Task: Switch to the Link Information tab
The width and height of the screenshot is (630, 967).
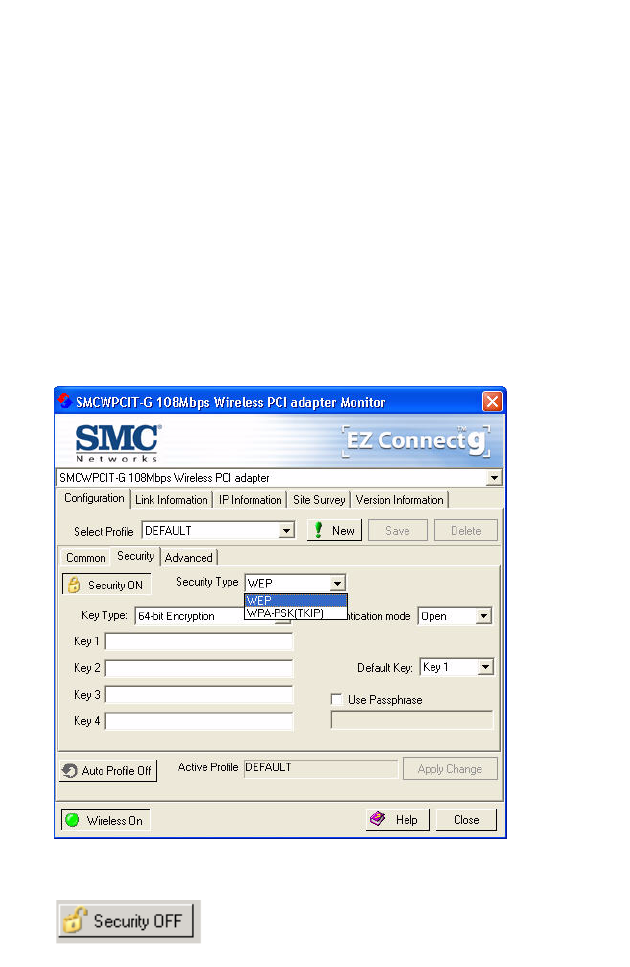Action: click(x=171, y=500)
